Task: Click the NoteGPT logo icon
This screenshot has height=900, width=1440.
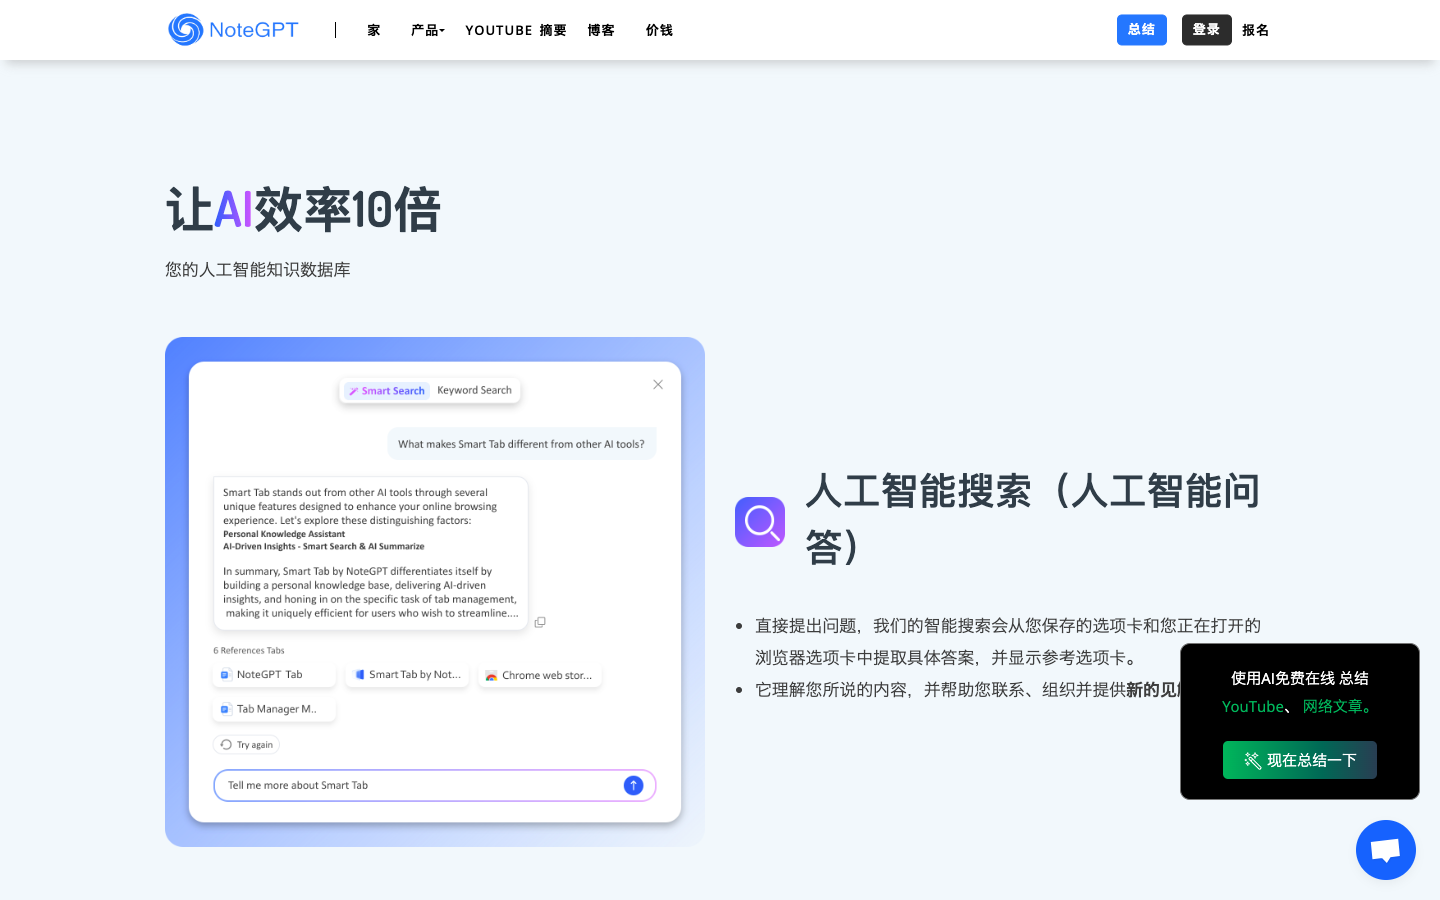Action: coord(184,30)
